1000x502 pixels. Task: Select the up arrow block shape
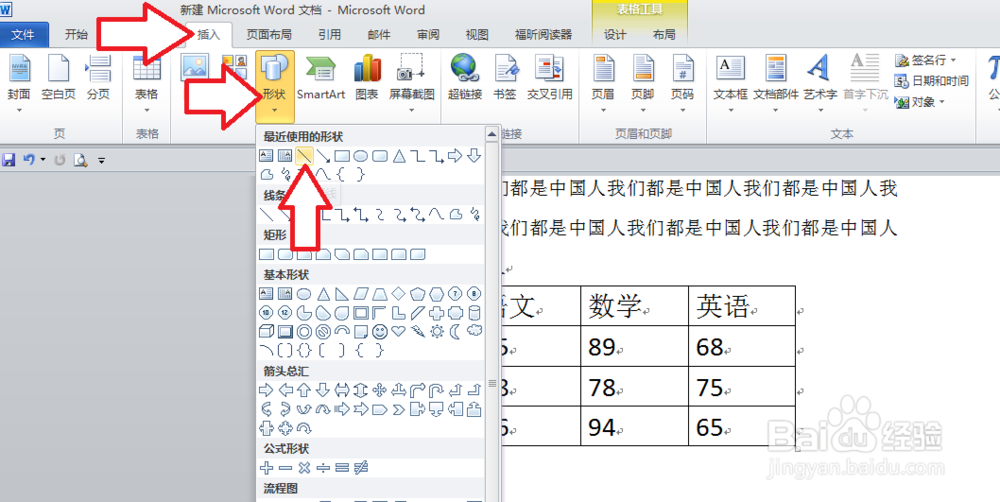point(304,390)
